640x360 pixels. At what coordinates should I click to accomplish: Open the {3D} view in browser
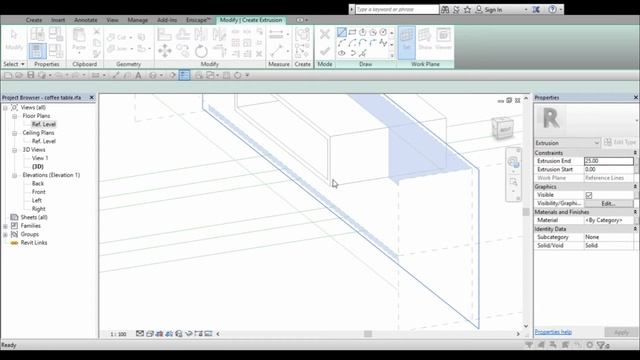[38, 167]
